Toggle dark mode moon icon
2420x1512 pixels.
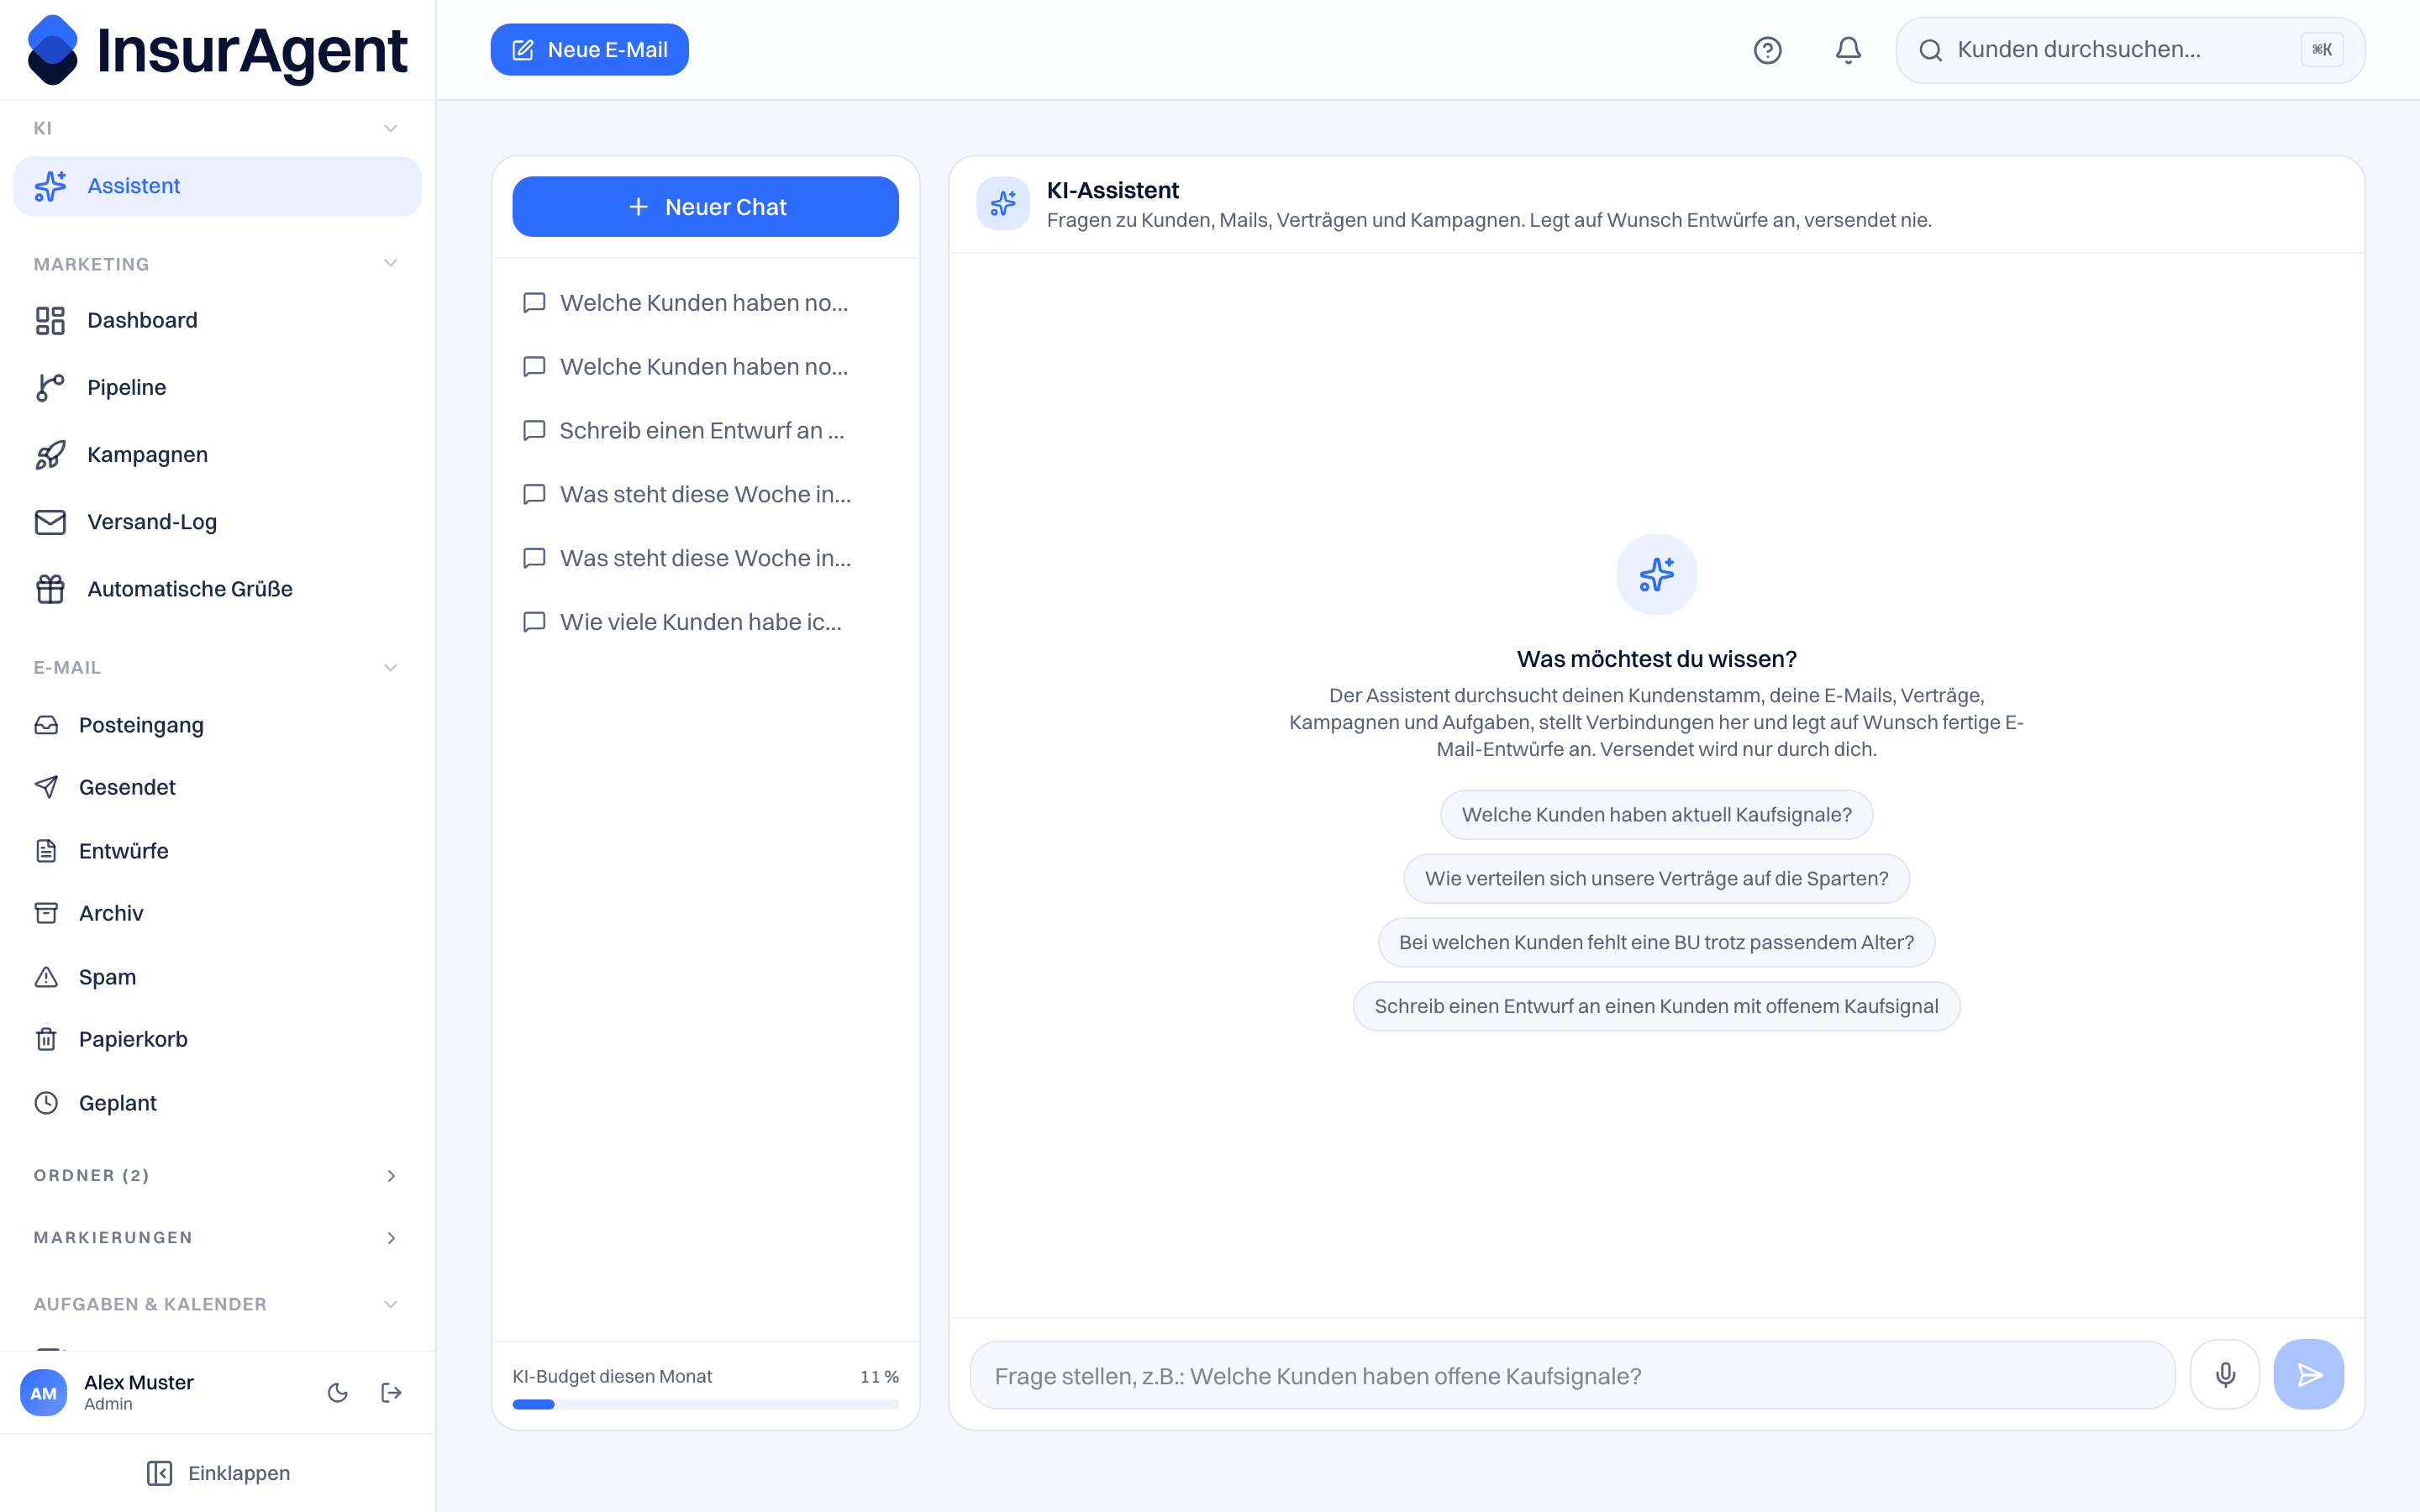338,1392
